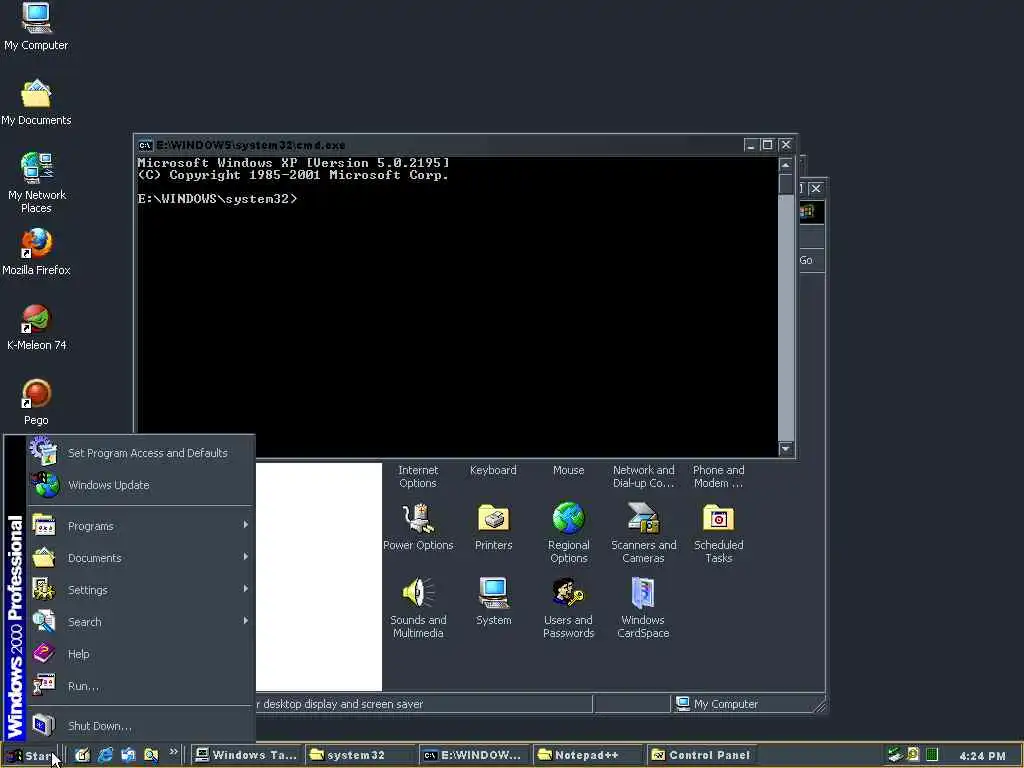Open Help from Start menu
This screenshot has width=1024, height=768.
click(x=140, y=654)
